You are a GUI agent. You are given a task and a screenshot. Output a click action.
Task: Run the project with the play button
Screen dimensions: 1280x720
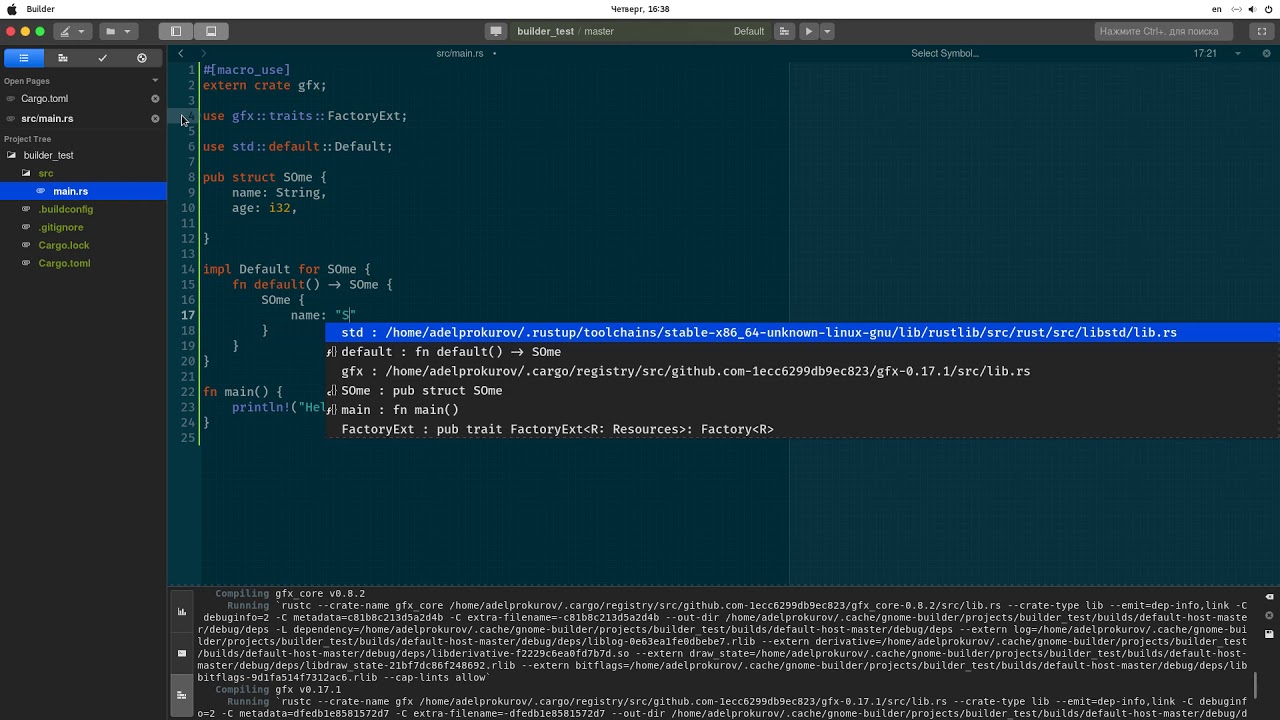point(809,31)
